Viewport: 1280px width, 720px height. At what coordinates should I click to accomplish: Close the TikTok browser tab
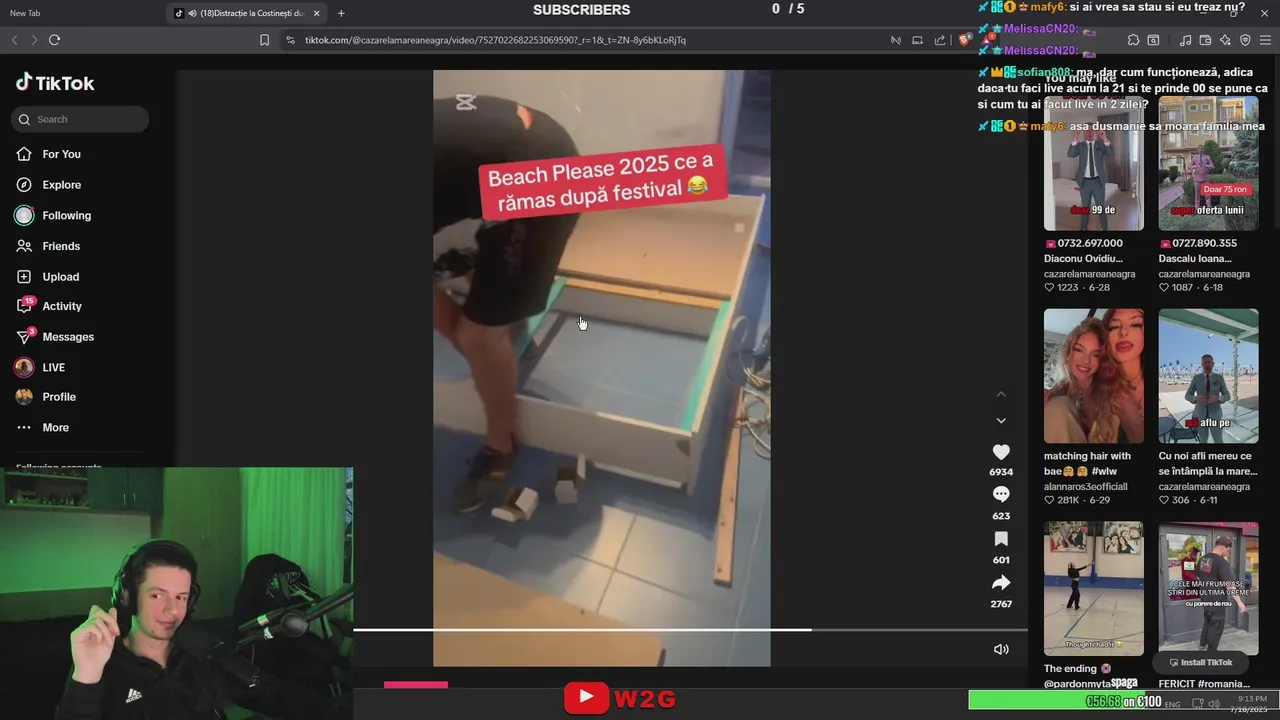(317, 13)
